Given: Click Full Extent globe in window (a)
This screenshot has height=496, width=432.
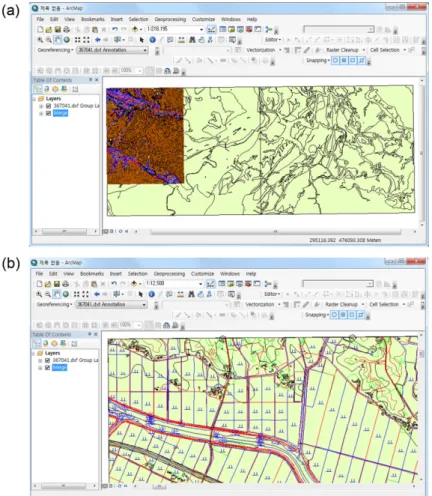Looking at the screenshot, I should click(x=67, y=40).
